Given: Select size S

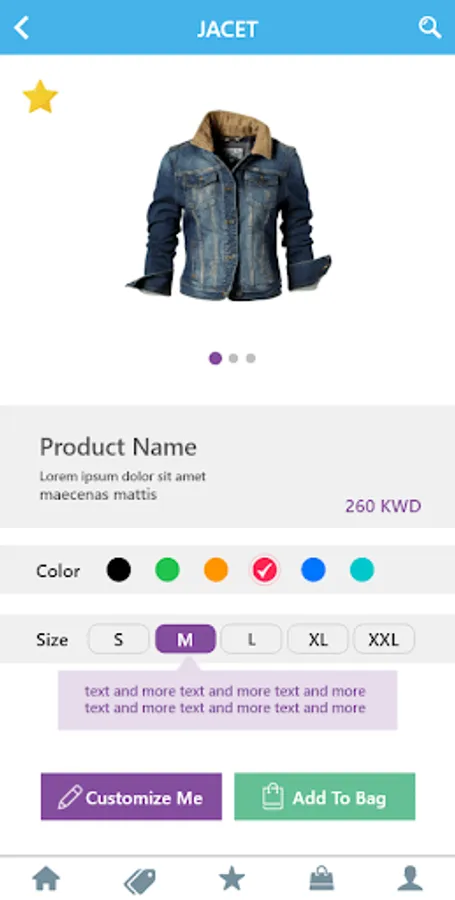Looking at the screenshot, I should [x=118, y=639].
